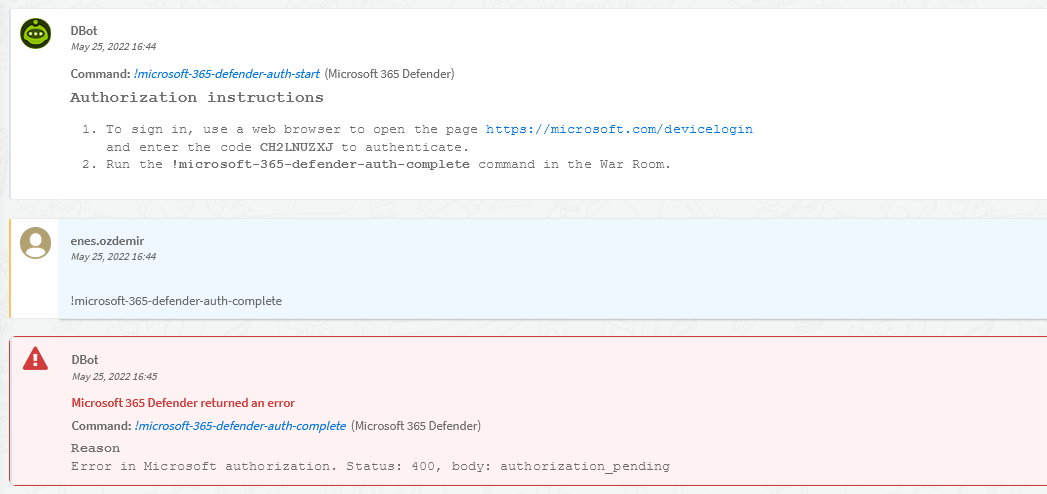
Task: Click the red warning triangle icon
Action: coord(35,359)
